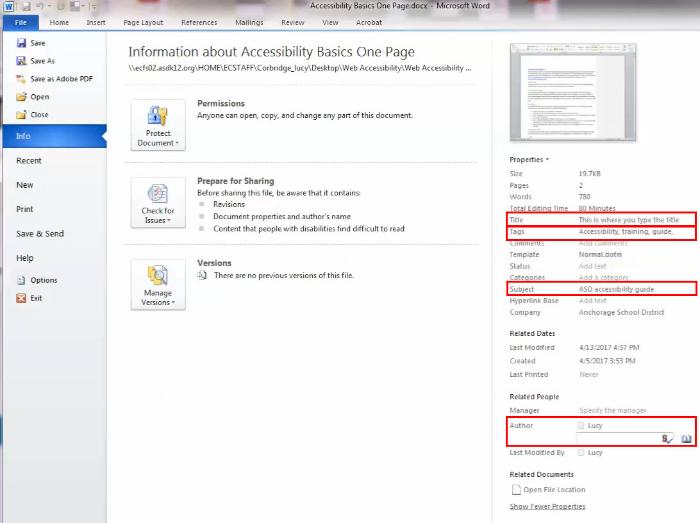Click Document properties and author's name line
This screenshot has height=523, width=700.
(282, 216)
